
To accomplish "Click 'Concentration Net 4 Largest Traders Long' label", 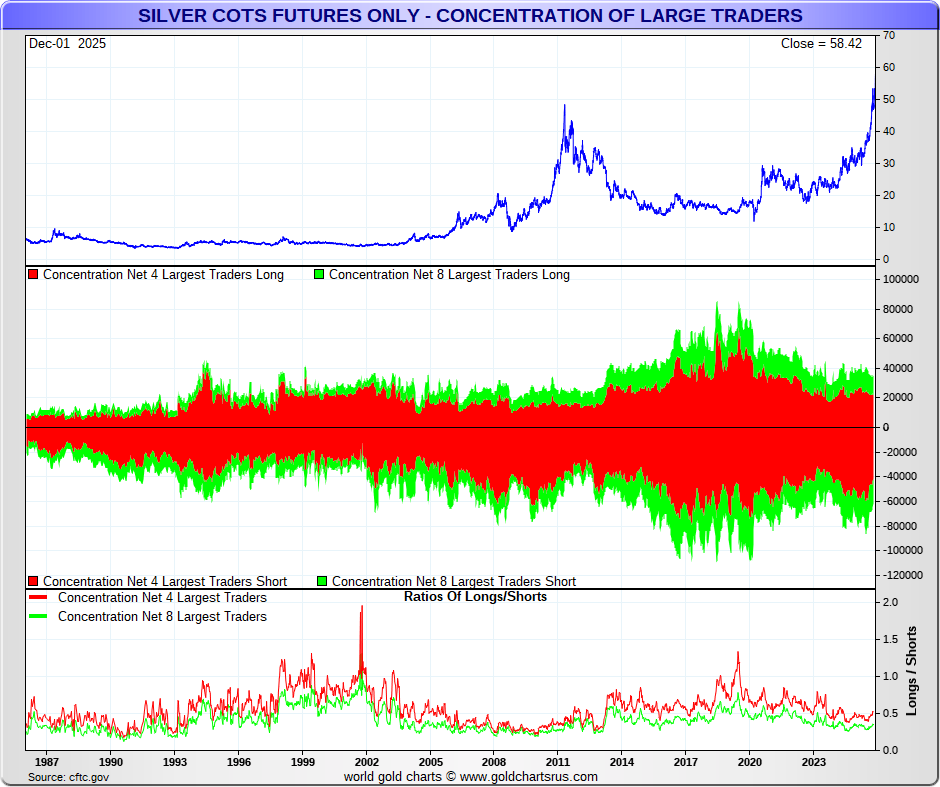I will pyautogui.click(x=163, y=275).
